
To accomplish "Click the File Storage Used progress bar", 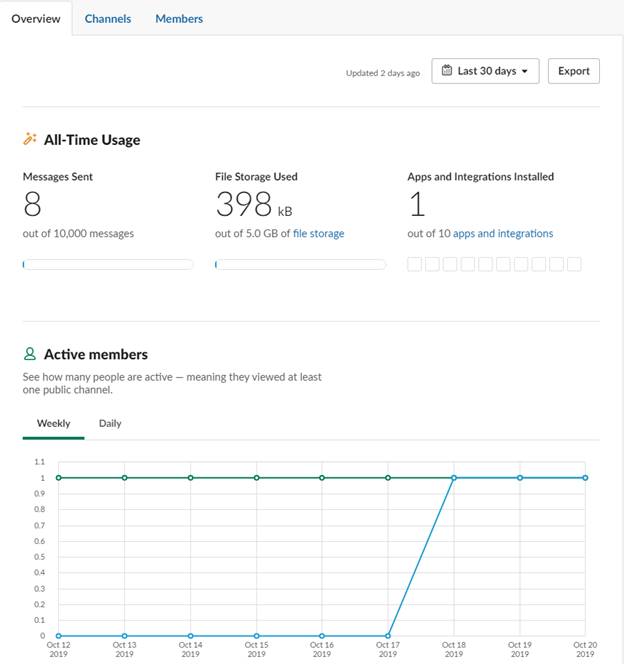I will point(301,265).
